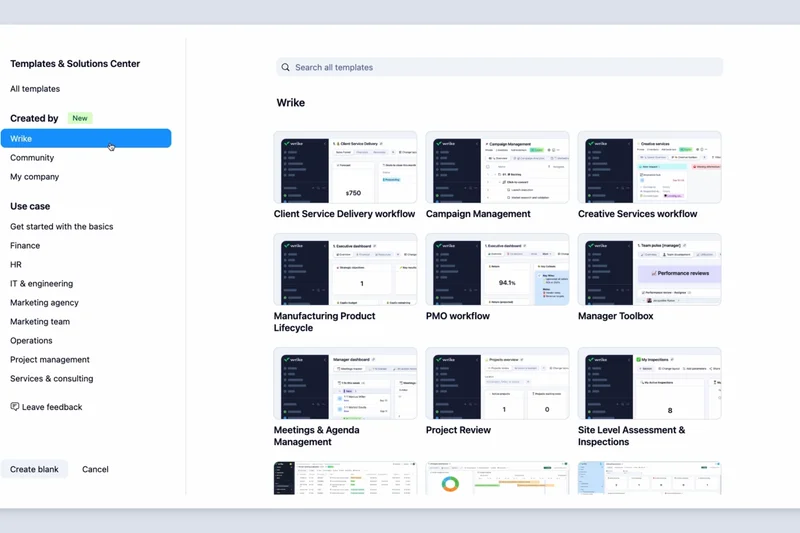
Task: Click inside Search all templates field
Action: coord(500,68)
